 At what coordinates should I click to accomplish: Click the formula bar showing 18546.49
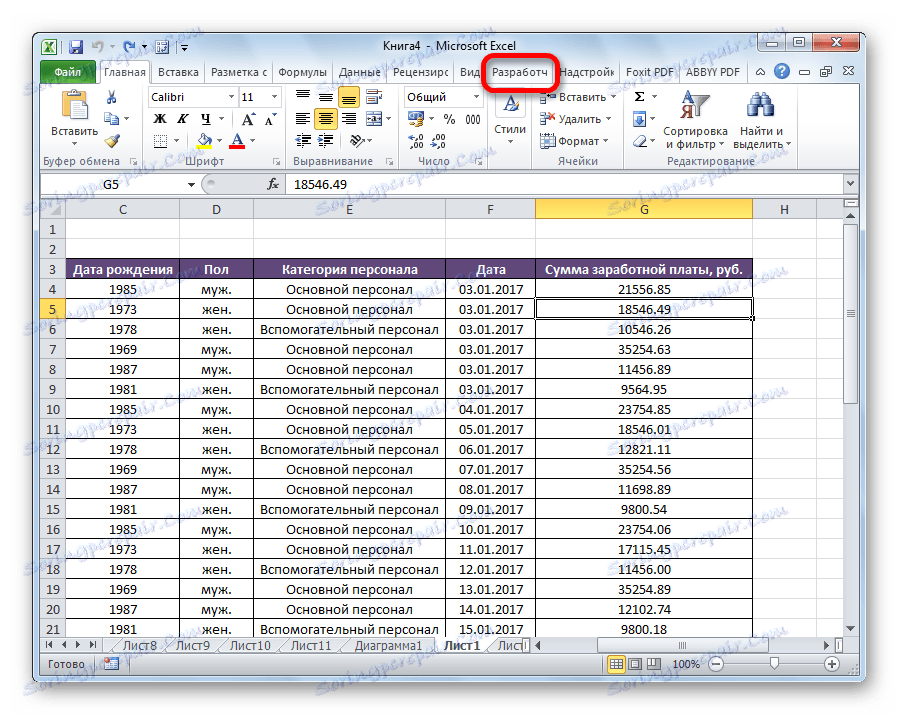coord(564,185)
